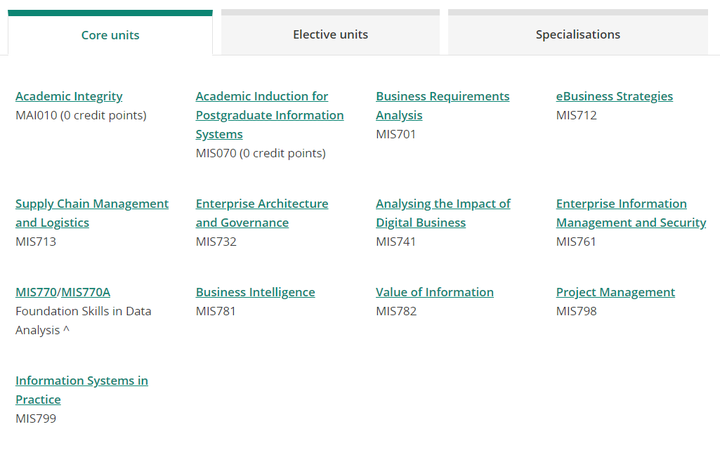Screen dimensions: 720x455
Task: Click the MIS770 unit code link
Action: click(36, 292)
